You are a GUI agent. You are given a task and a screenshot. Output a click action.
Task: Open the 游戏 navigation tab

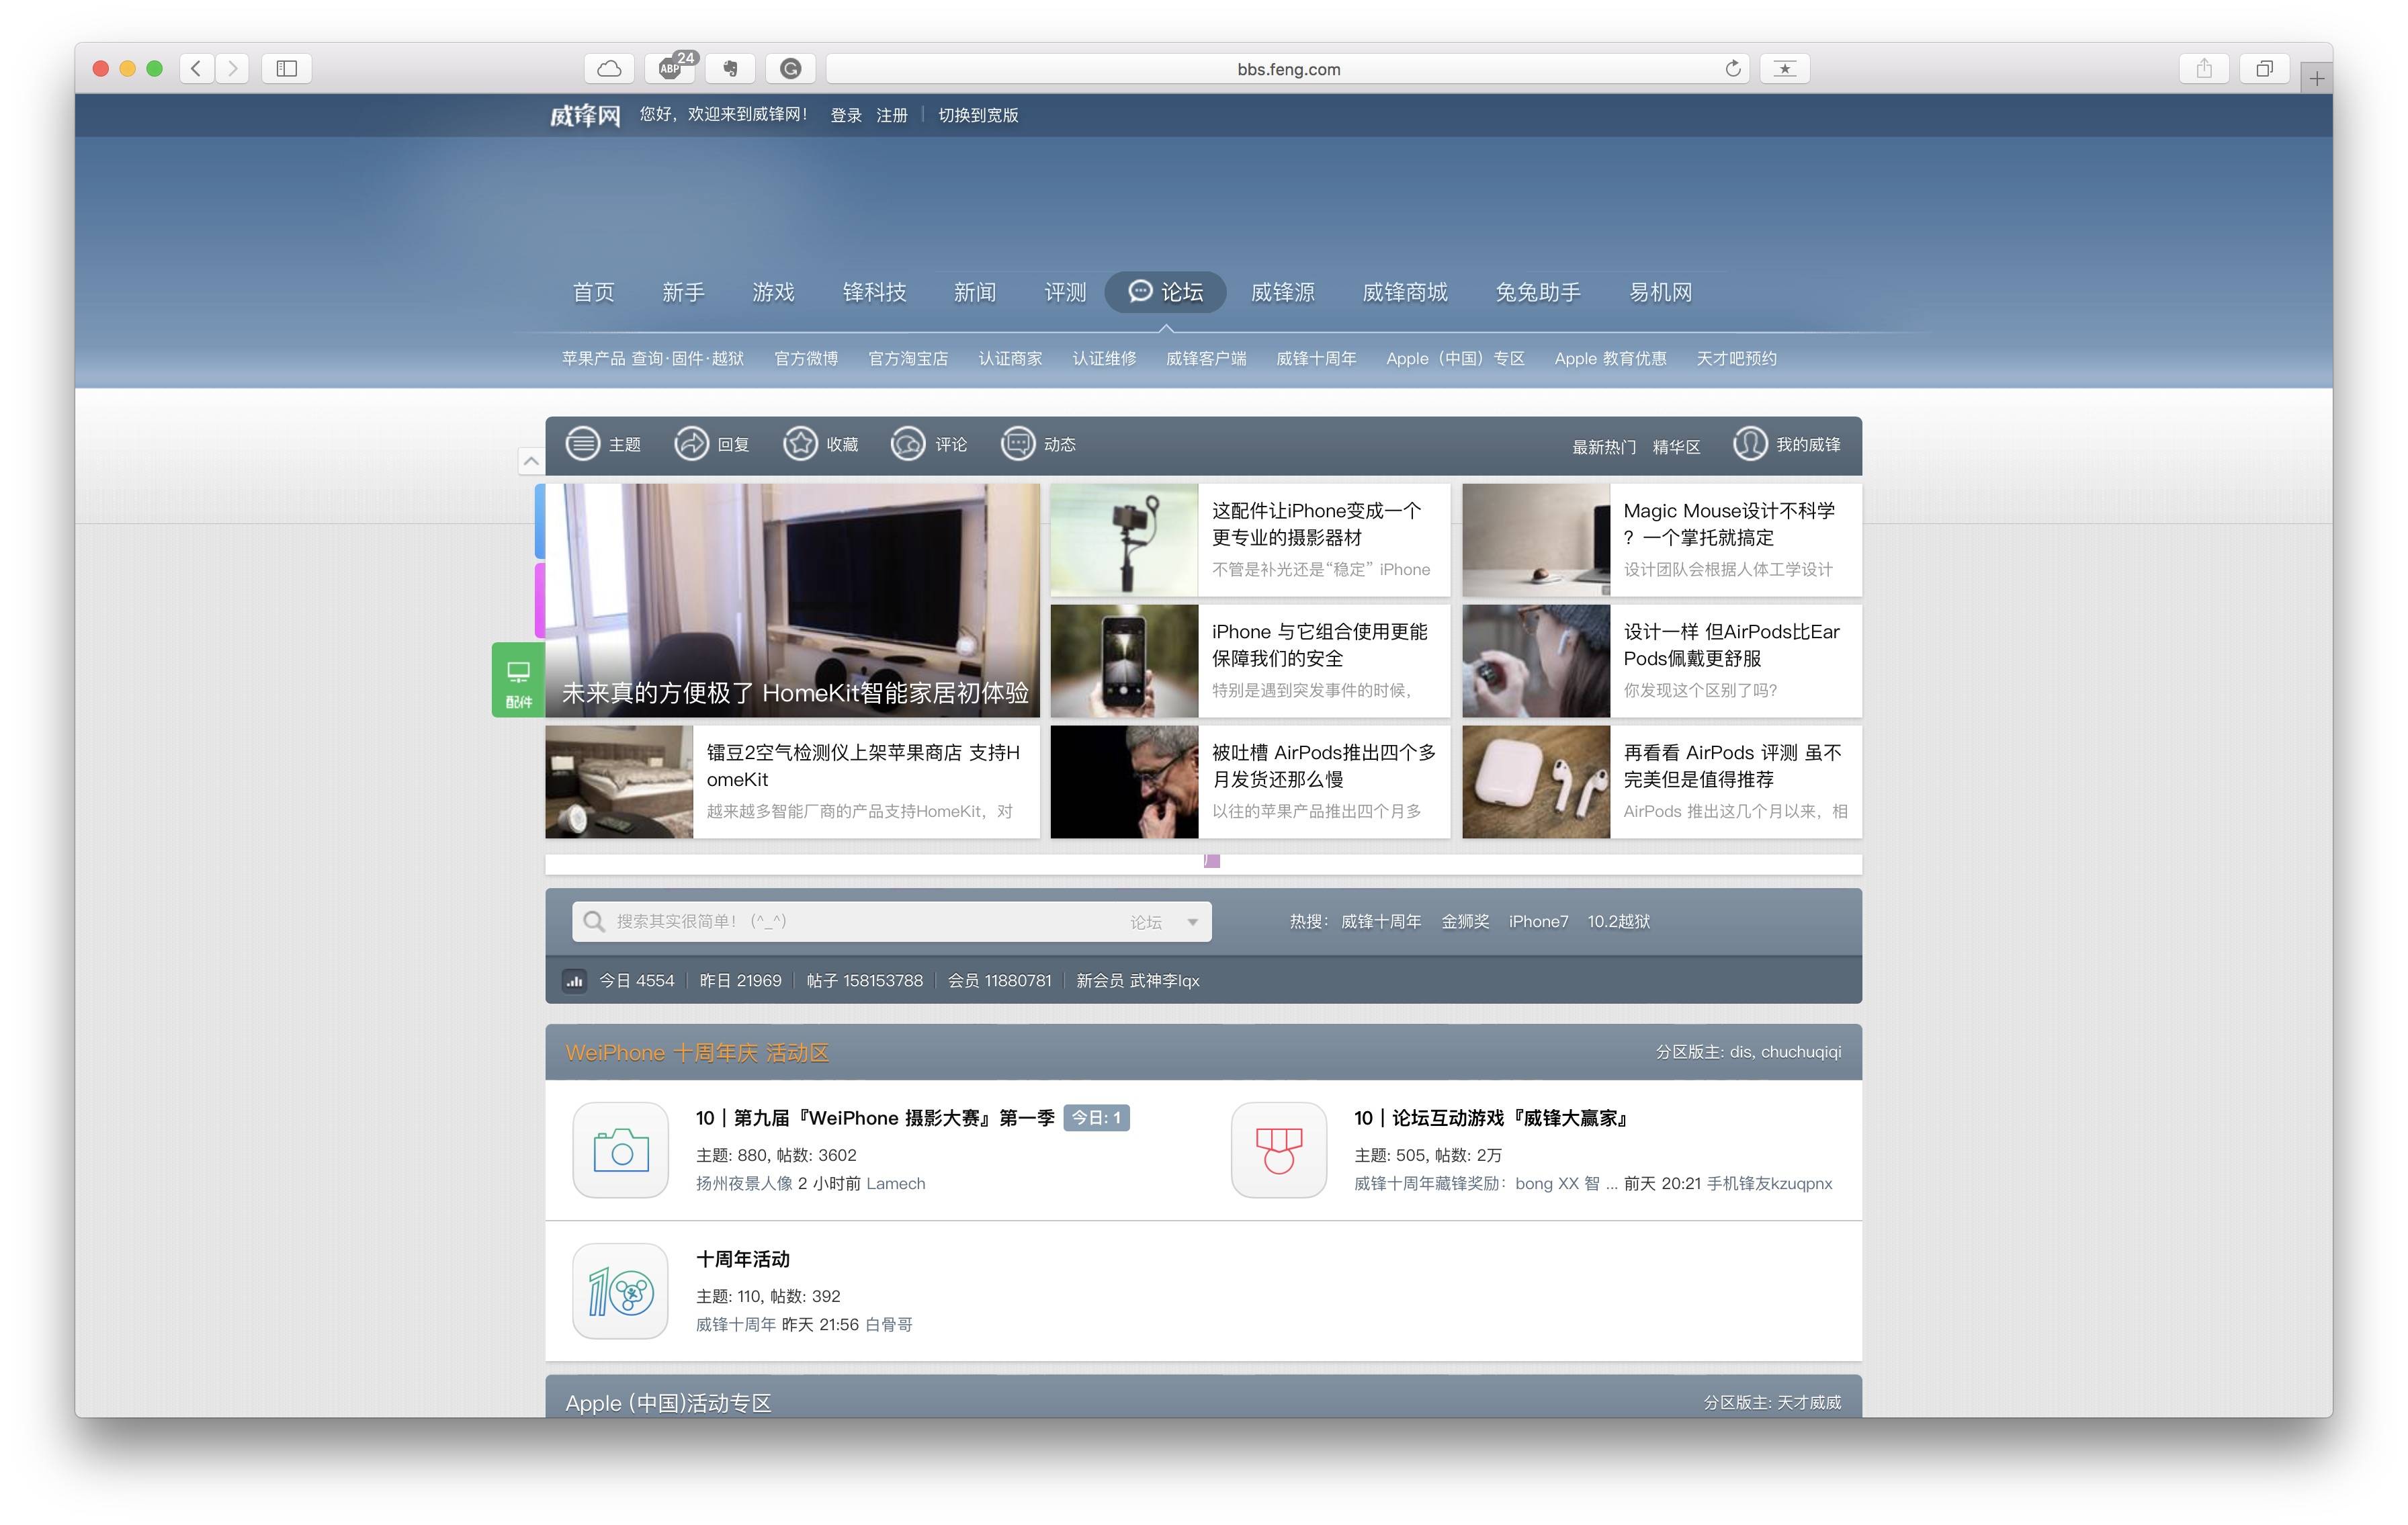774,292
